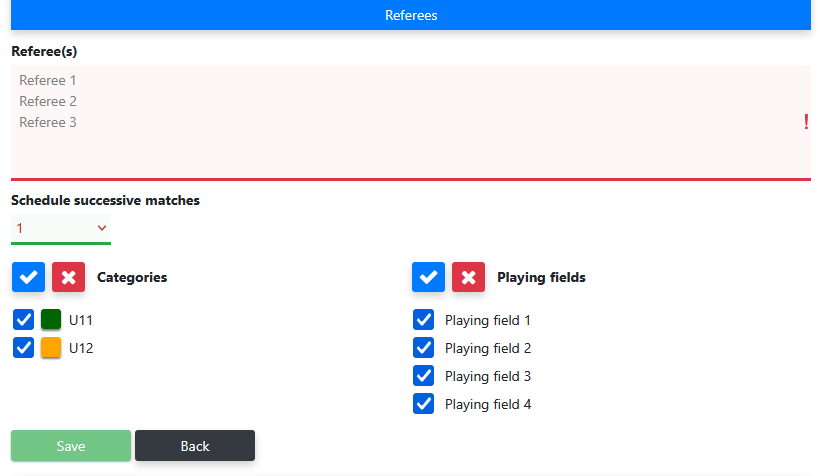Click the Playing field 1 label
Image resolution: width=822 pixels, height=476 pixels.
488,320
